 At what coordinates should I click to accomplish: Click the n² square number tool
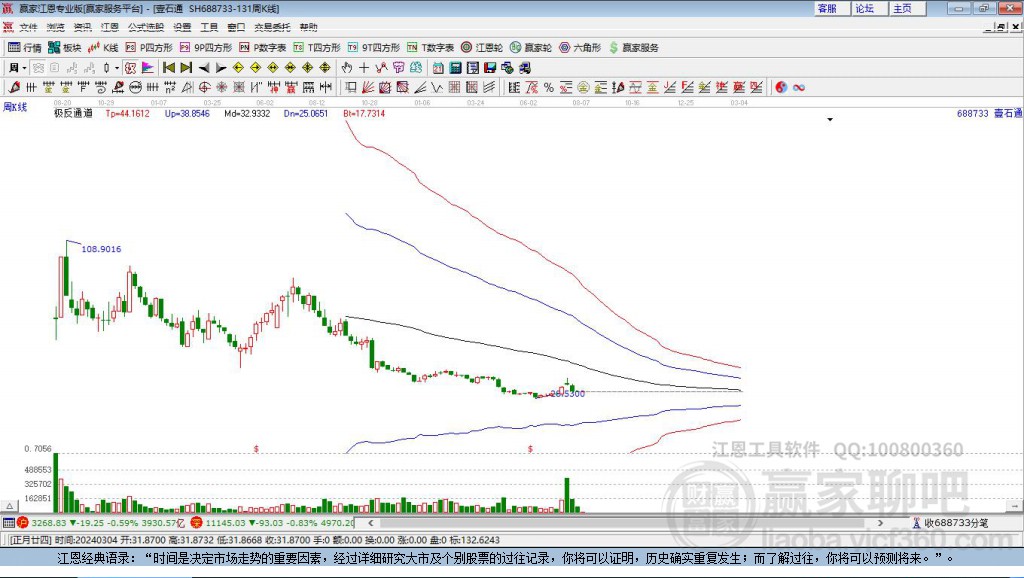point(170,87)
